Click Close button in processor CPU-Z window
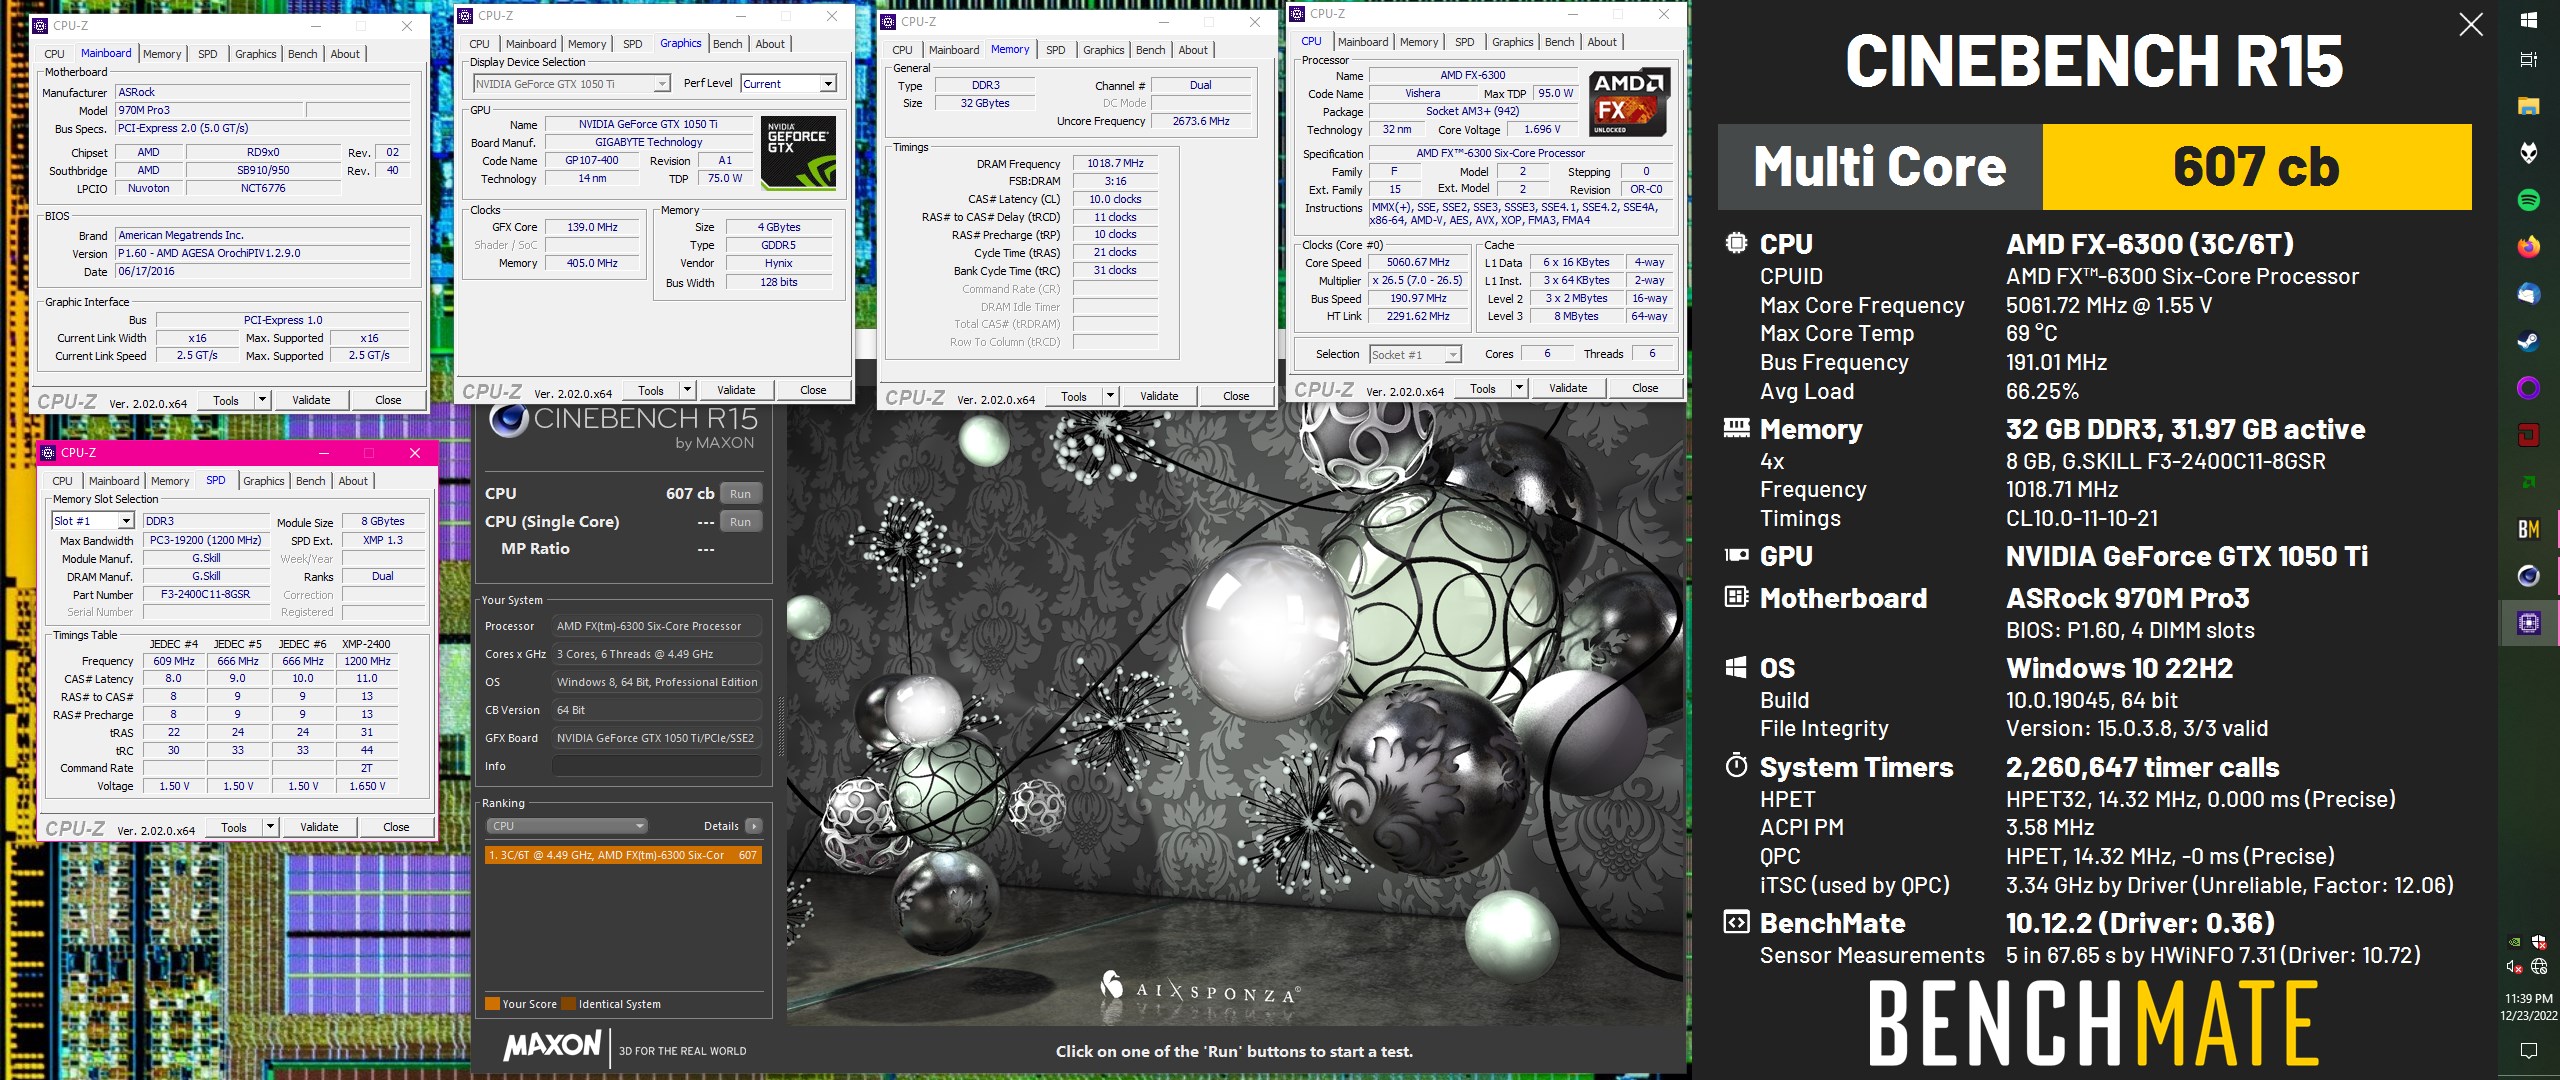 point(1645,388)
